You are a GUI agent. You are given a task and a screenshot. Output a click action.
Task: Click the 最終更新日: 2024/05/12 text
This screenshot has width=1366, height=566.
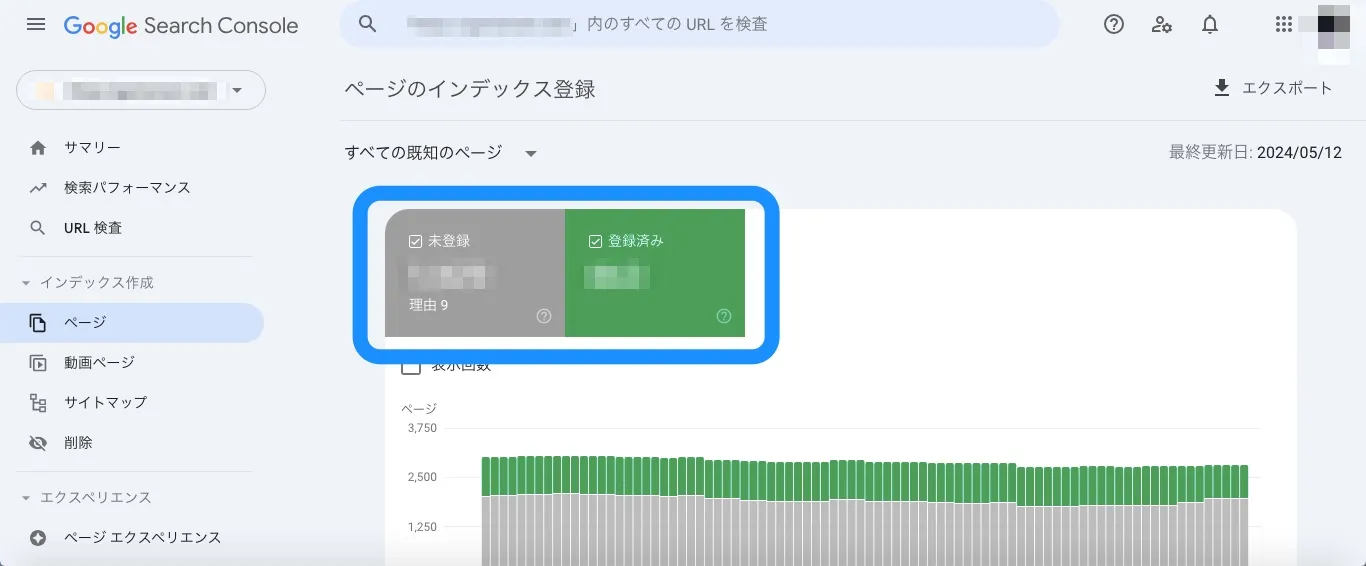pyautogui.click(x=1255, y=153)
